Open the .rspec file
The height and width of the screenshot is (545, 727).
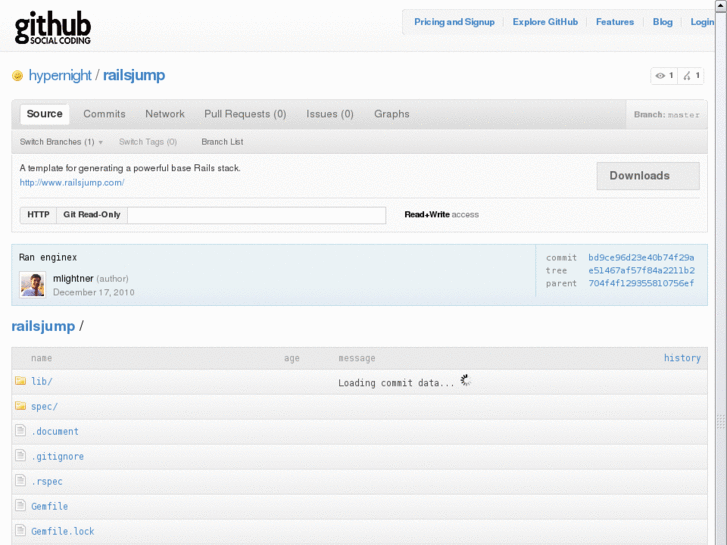[47, 482]
